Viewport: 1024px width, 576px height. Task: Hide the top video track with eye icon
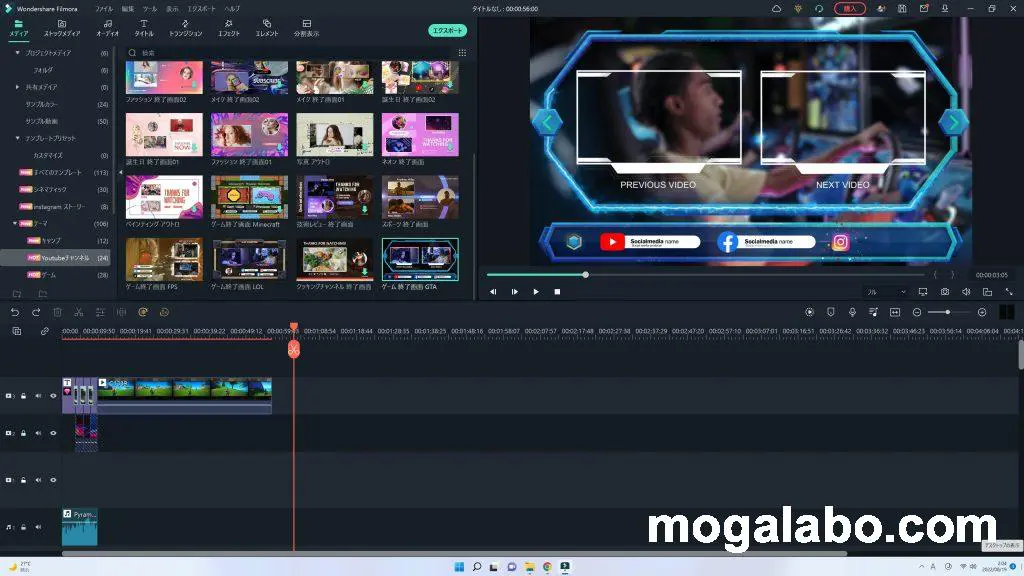pos(54,395)
